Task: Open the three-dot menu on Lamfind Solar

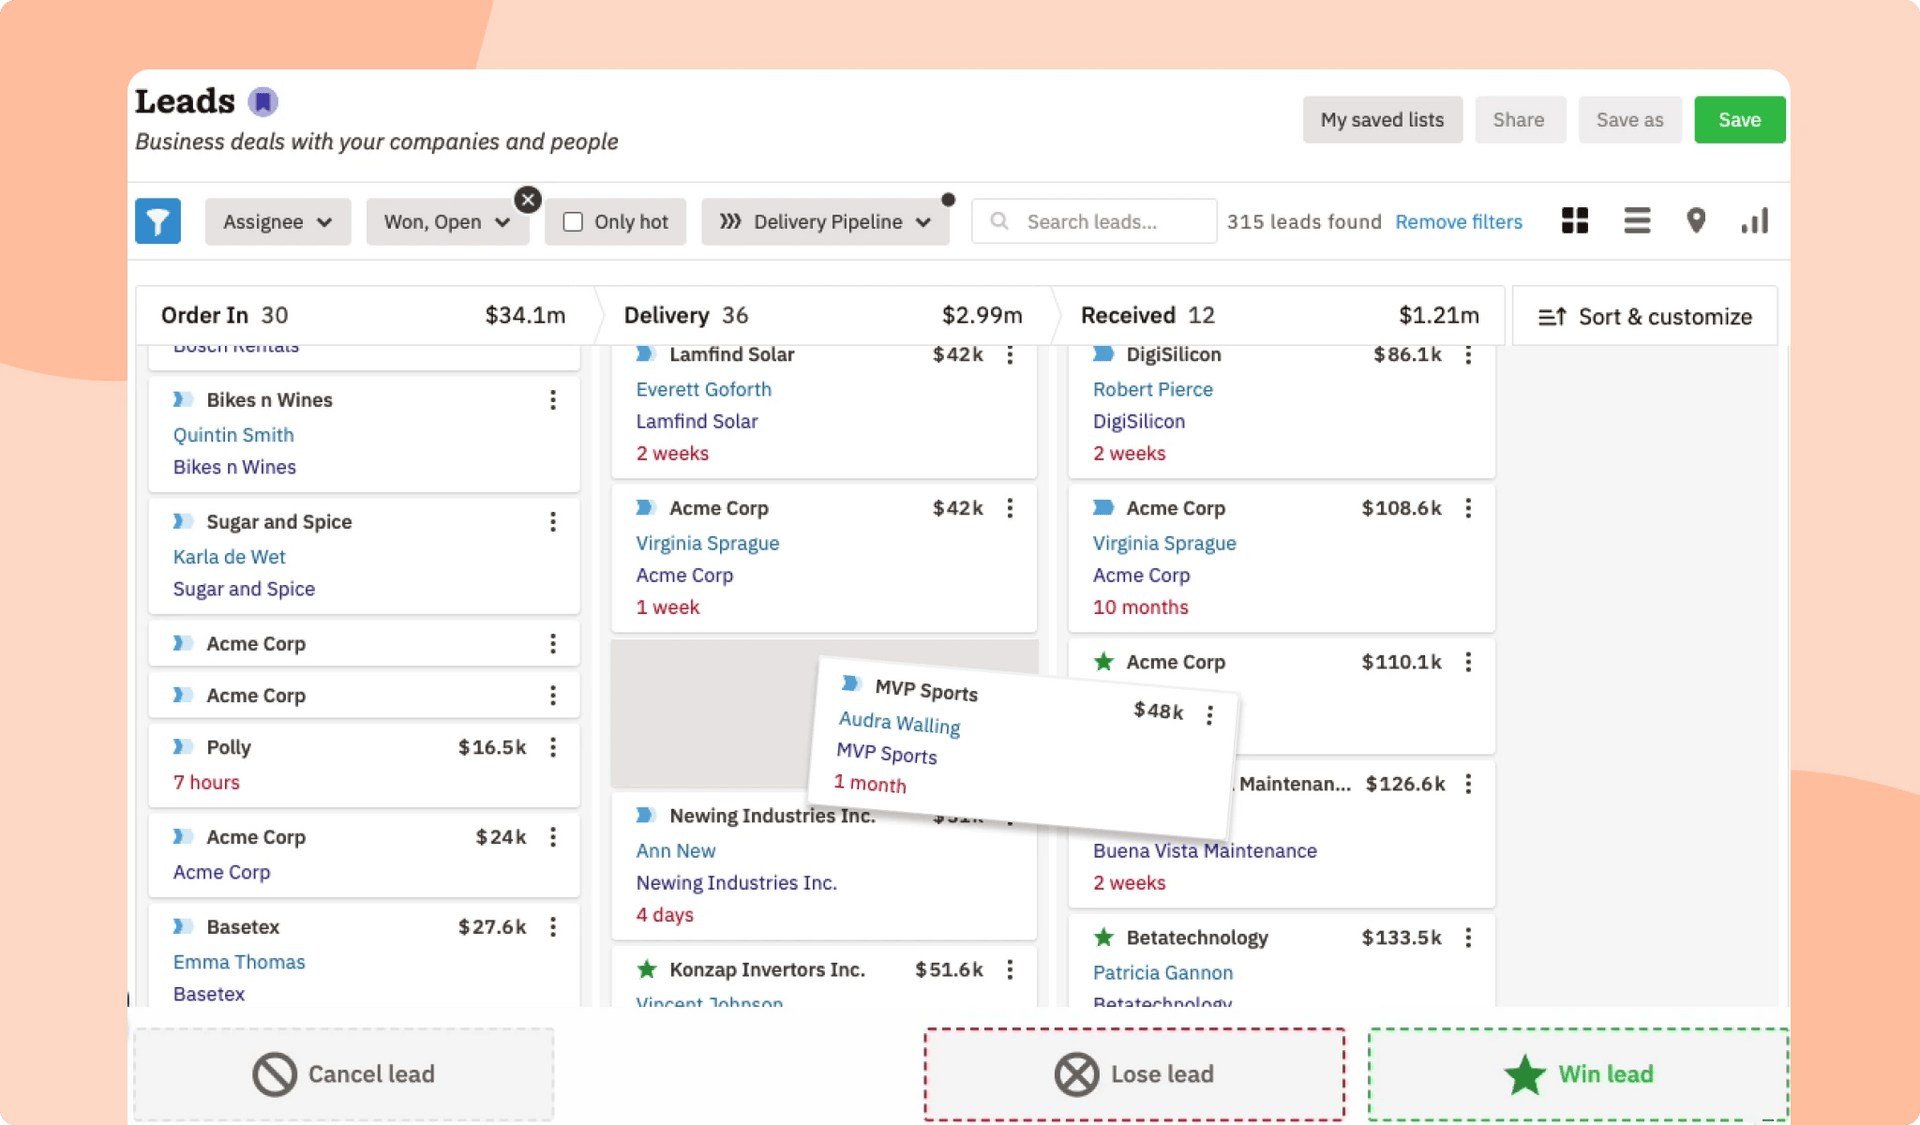Action: tap(1011, 356)
